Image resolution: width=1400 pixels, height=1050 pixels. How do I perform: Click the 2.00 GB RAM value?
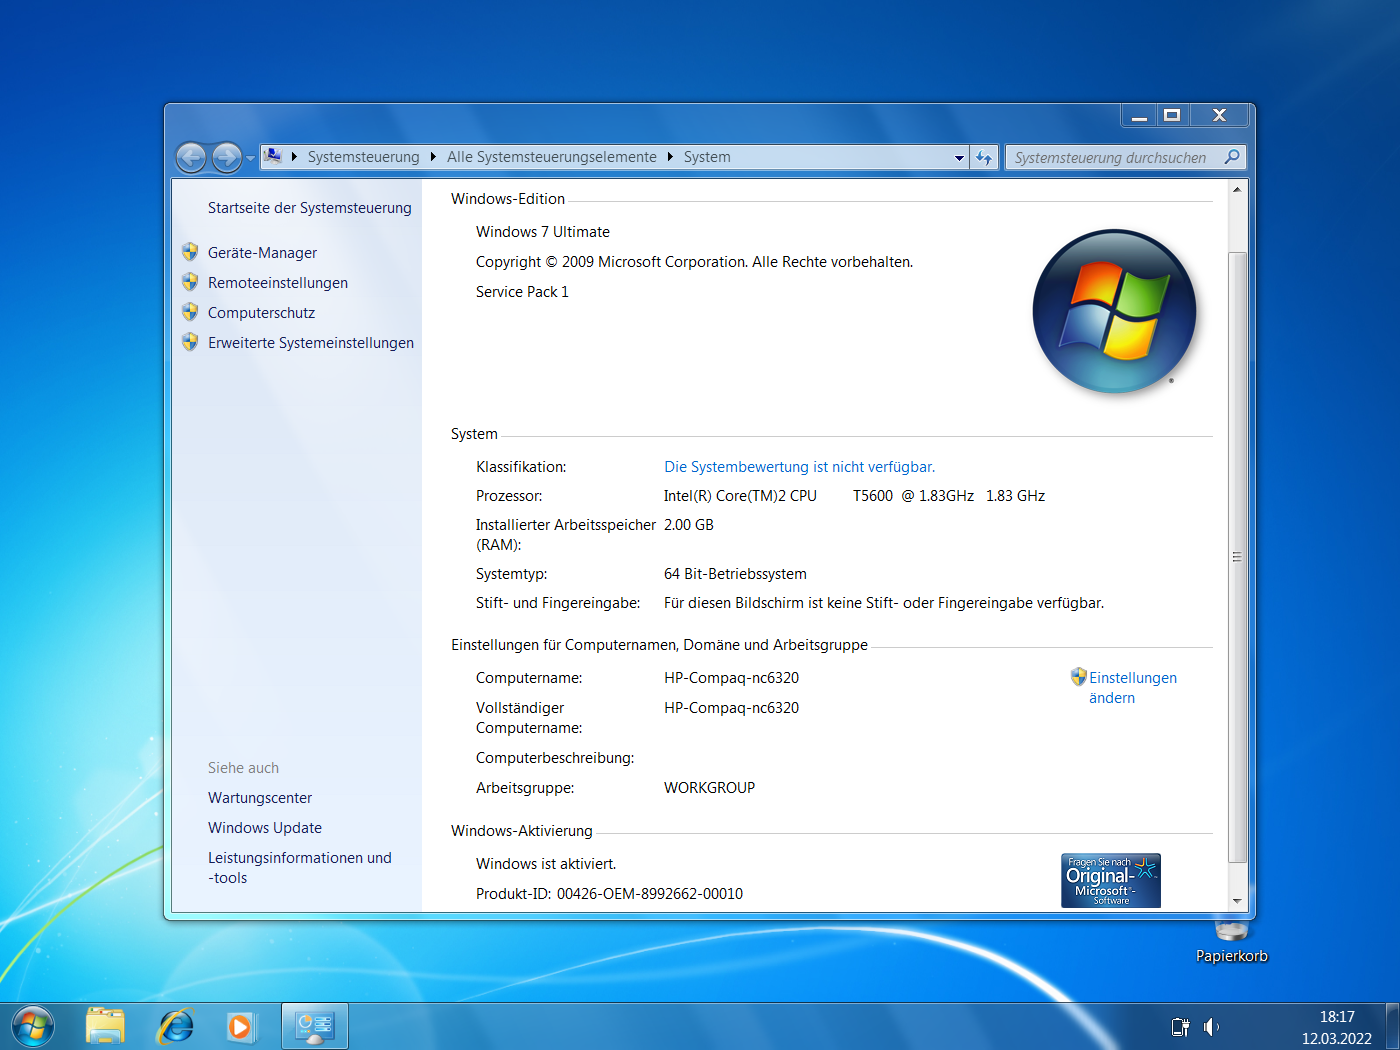tap(689, 525)
